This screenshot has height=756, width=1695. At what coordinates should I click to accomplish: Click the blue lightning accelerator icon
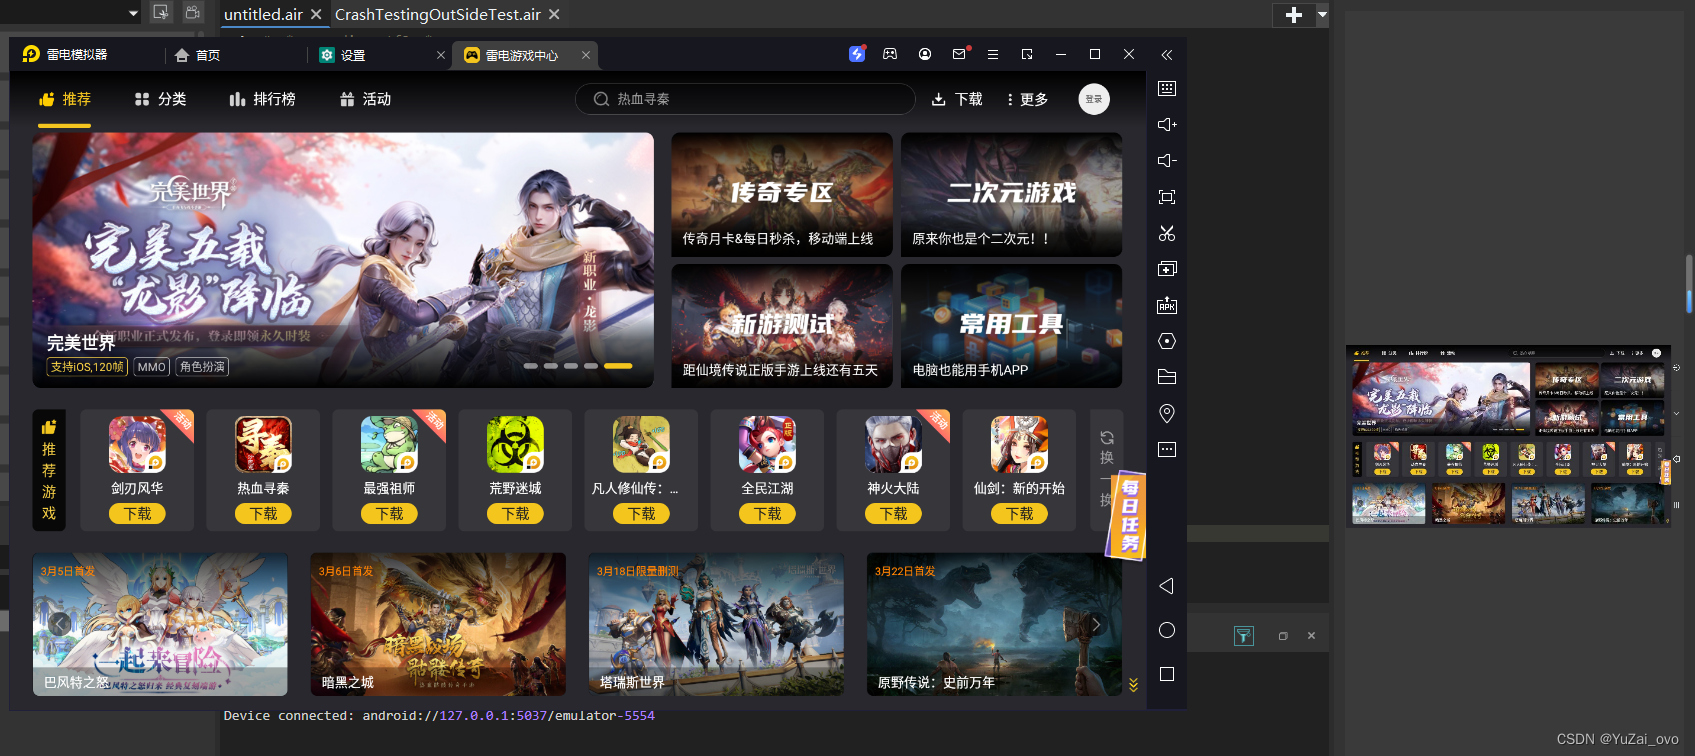coord(857,54)
